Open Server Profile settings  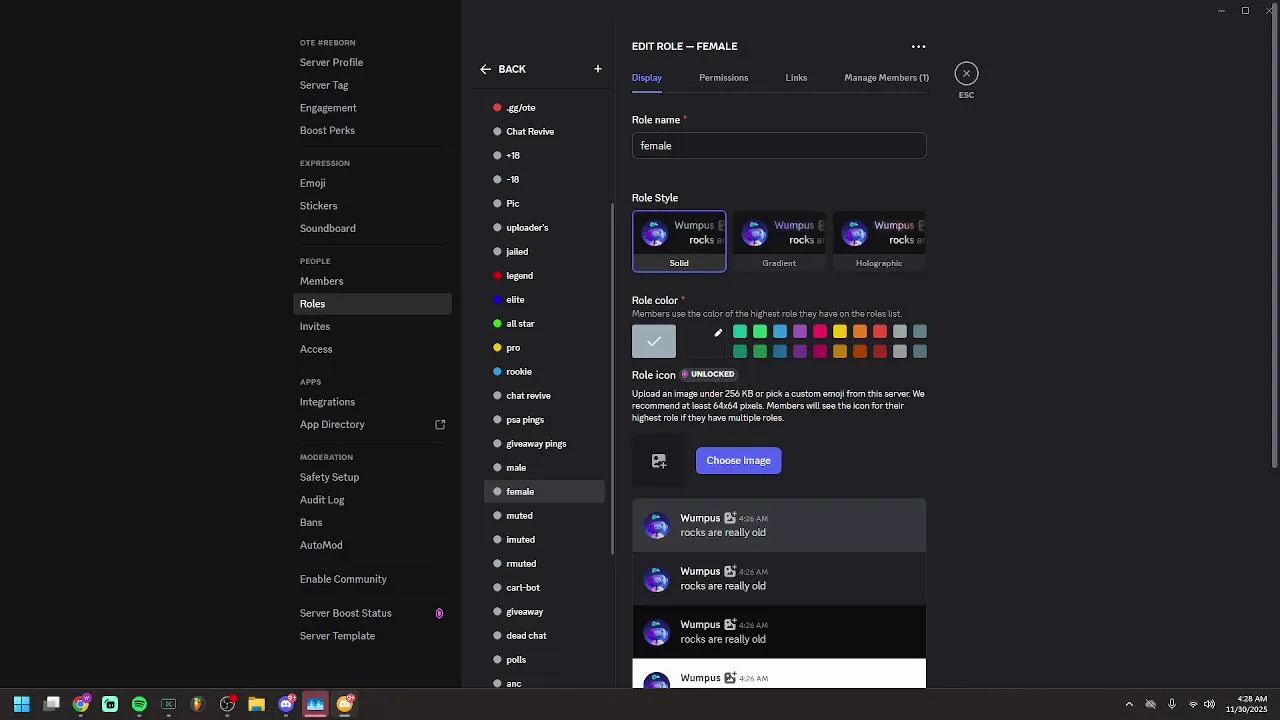pos(331,62)
